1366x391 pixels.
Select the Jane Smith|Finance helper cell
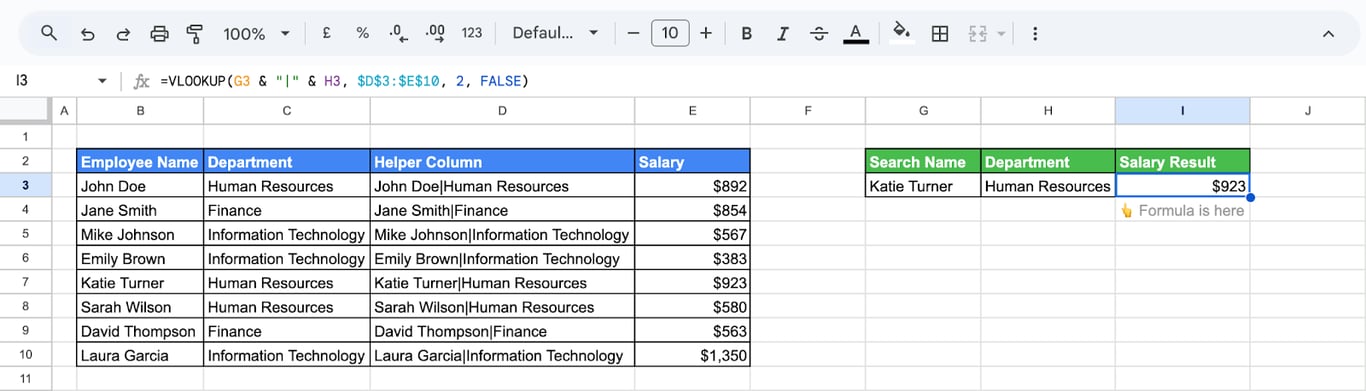click(502, 210)
